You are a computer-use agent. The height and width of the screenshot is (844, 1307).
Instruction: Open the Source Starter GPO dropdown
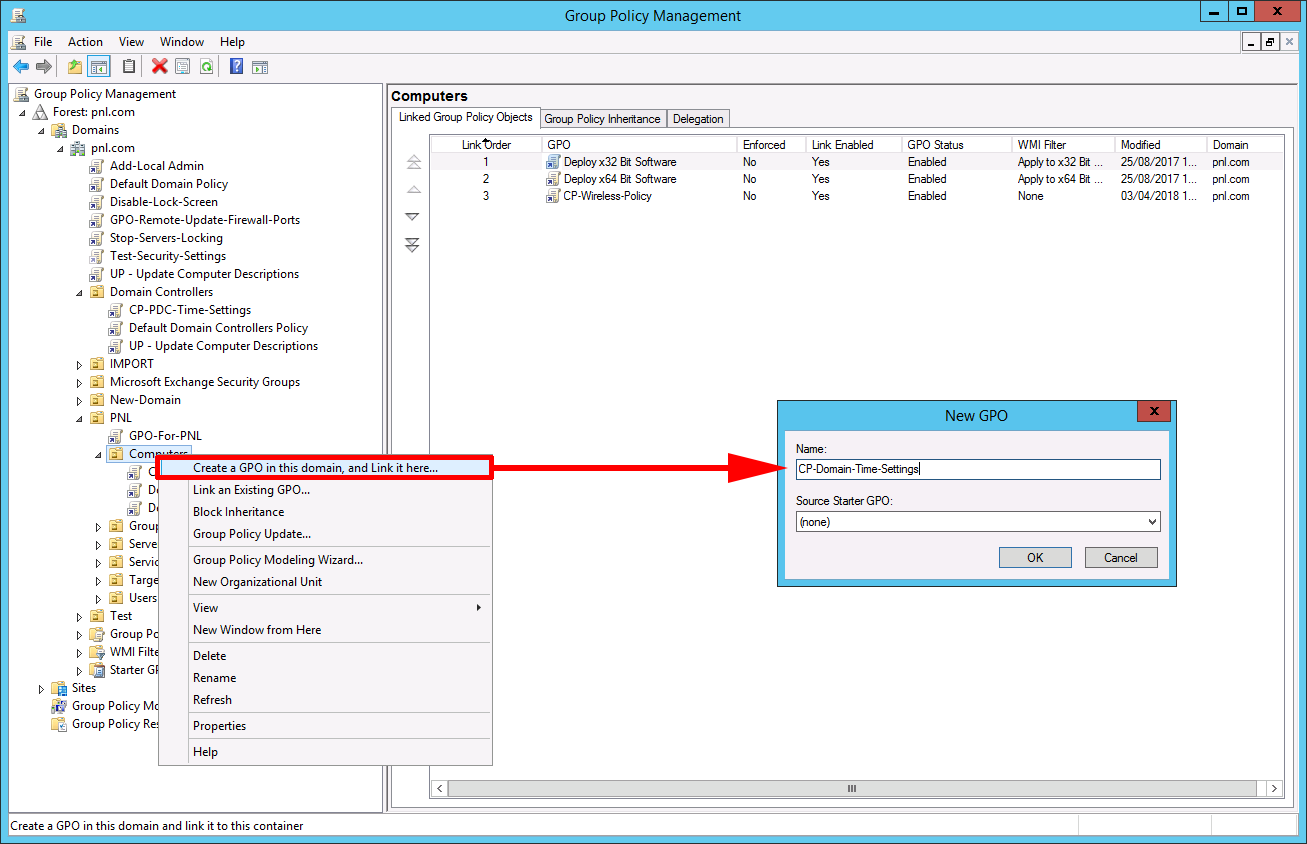point(1152,521)
